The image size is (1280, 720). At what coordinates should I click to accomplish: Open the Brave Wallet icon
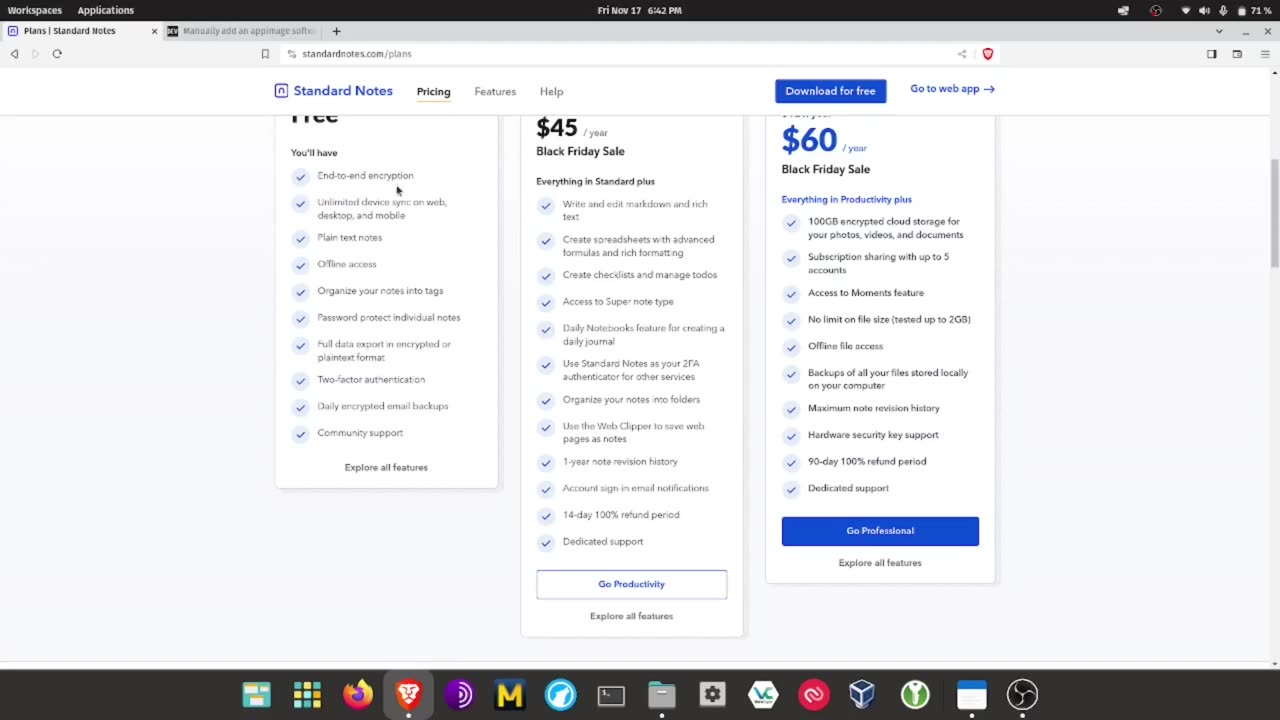click(1237, 54)
